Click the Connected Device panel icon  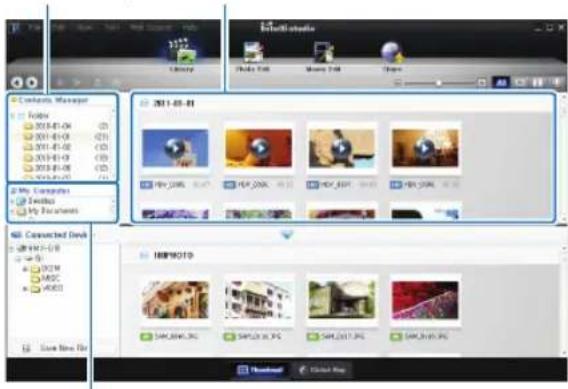tap(16, 235)
